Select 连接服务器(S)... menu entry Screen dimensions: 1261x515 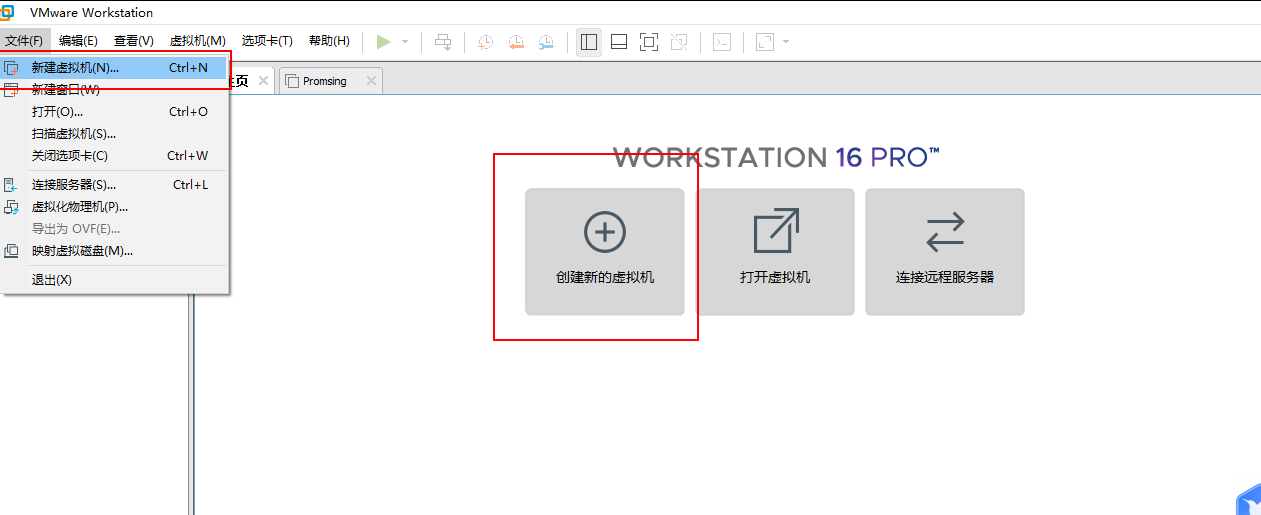point(114,185)
